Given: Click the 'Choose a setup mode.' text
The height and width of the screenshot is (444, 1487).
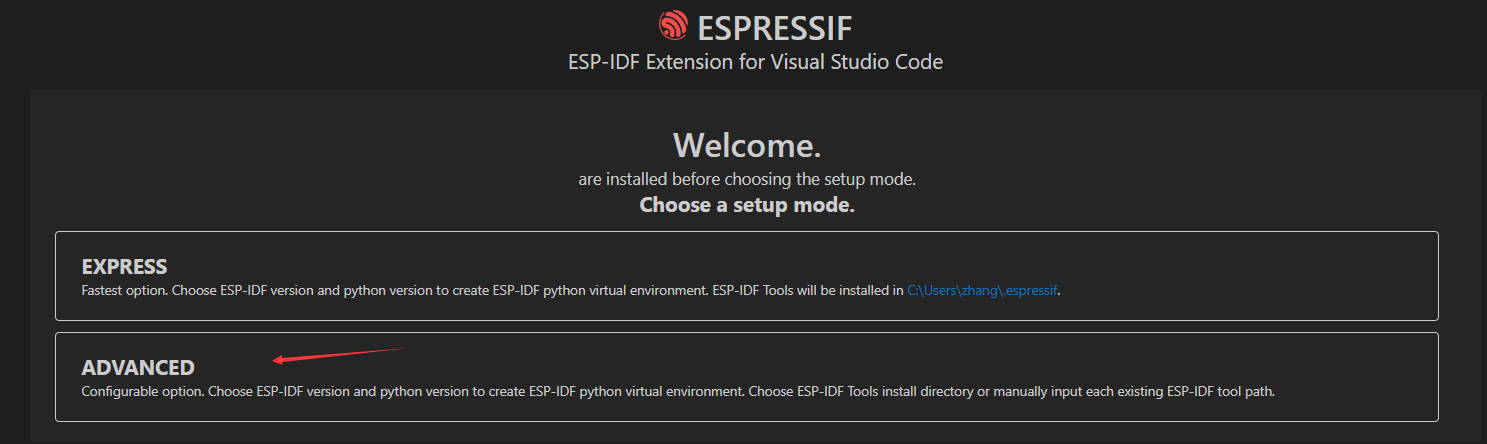Looking at the screenshot, I should [747, 206].
